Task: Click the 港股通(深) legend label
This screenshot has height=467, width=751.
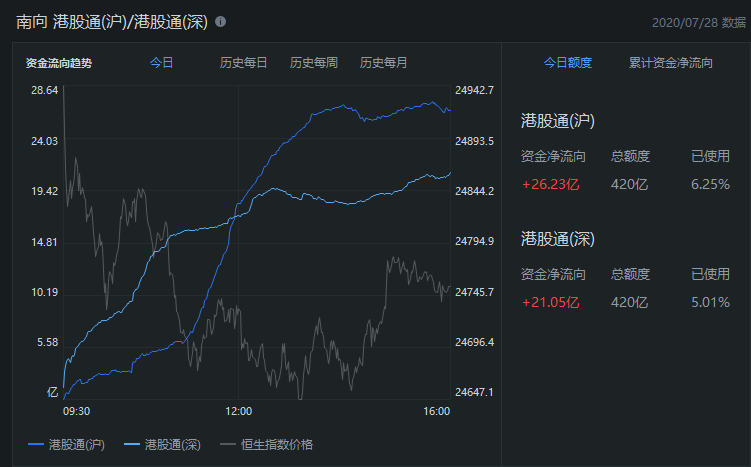Action: (173, 444)
